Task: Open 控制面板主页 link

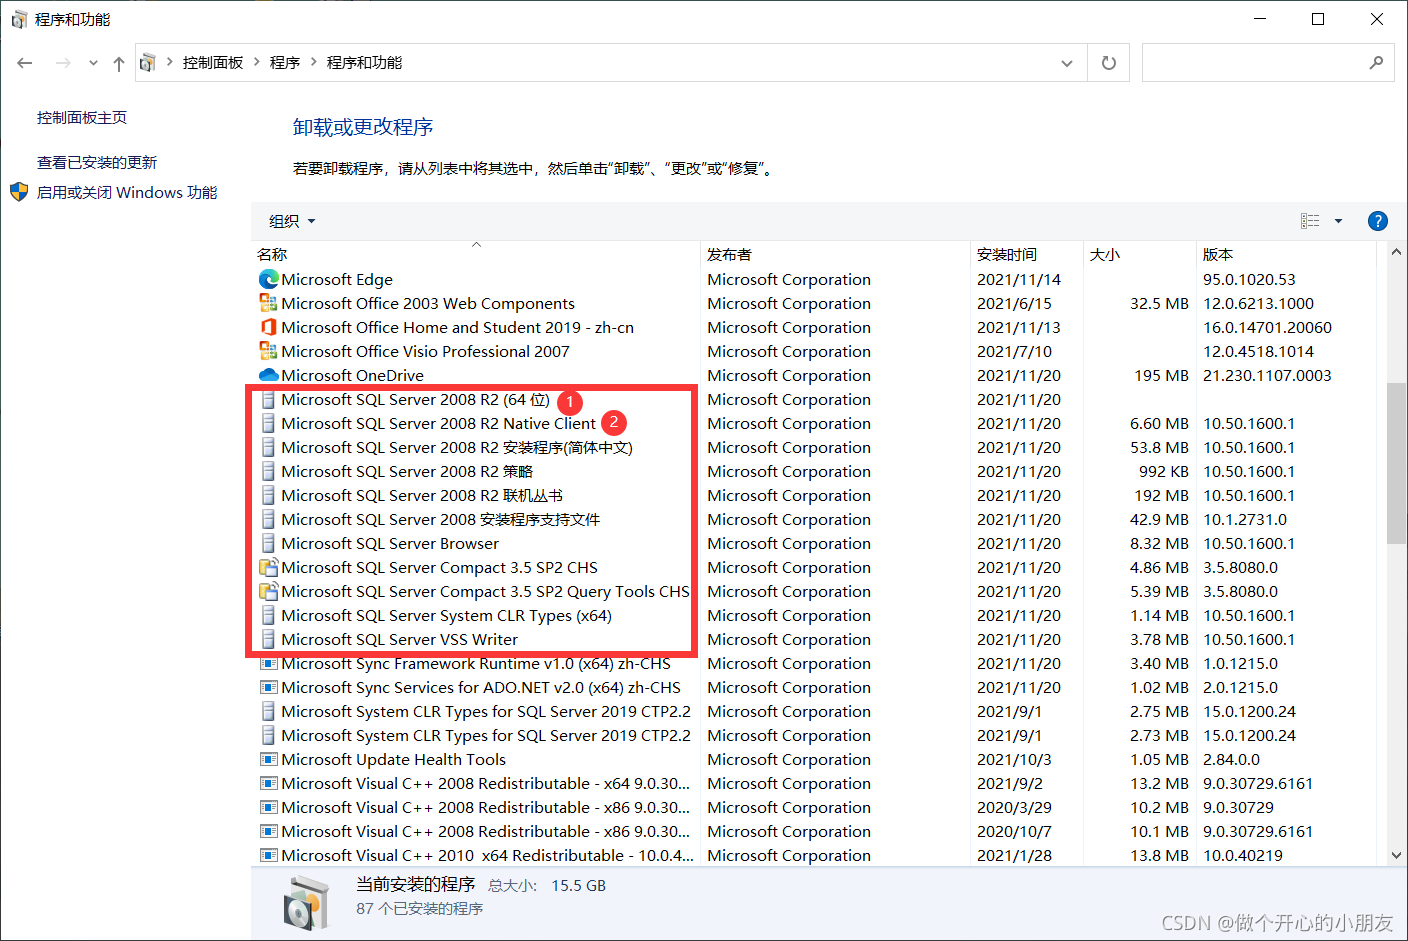Action: pyautogui.click(x=82, y=117)
